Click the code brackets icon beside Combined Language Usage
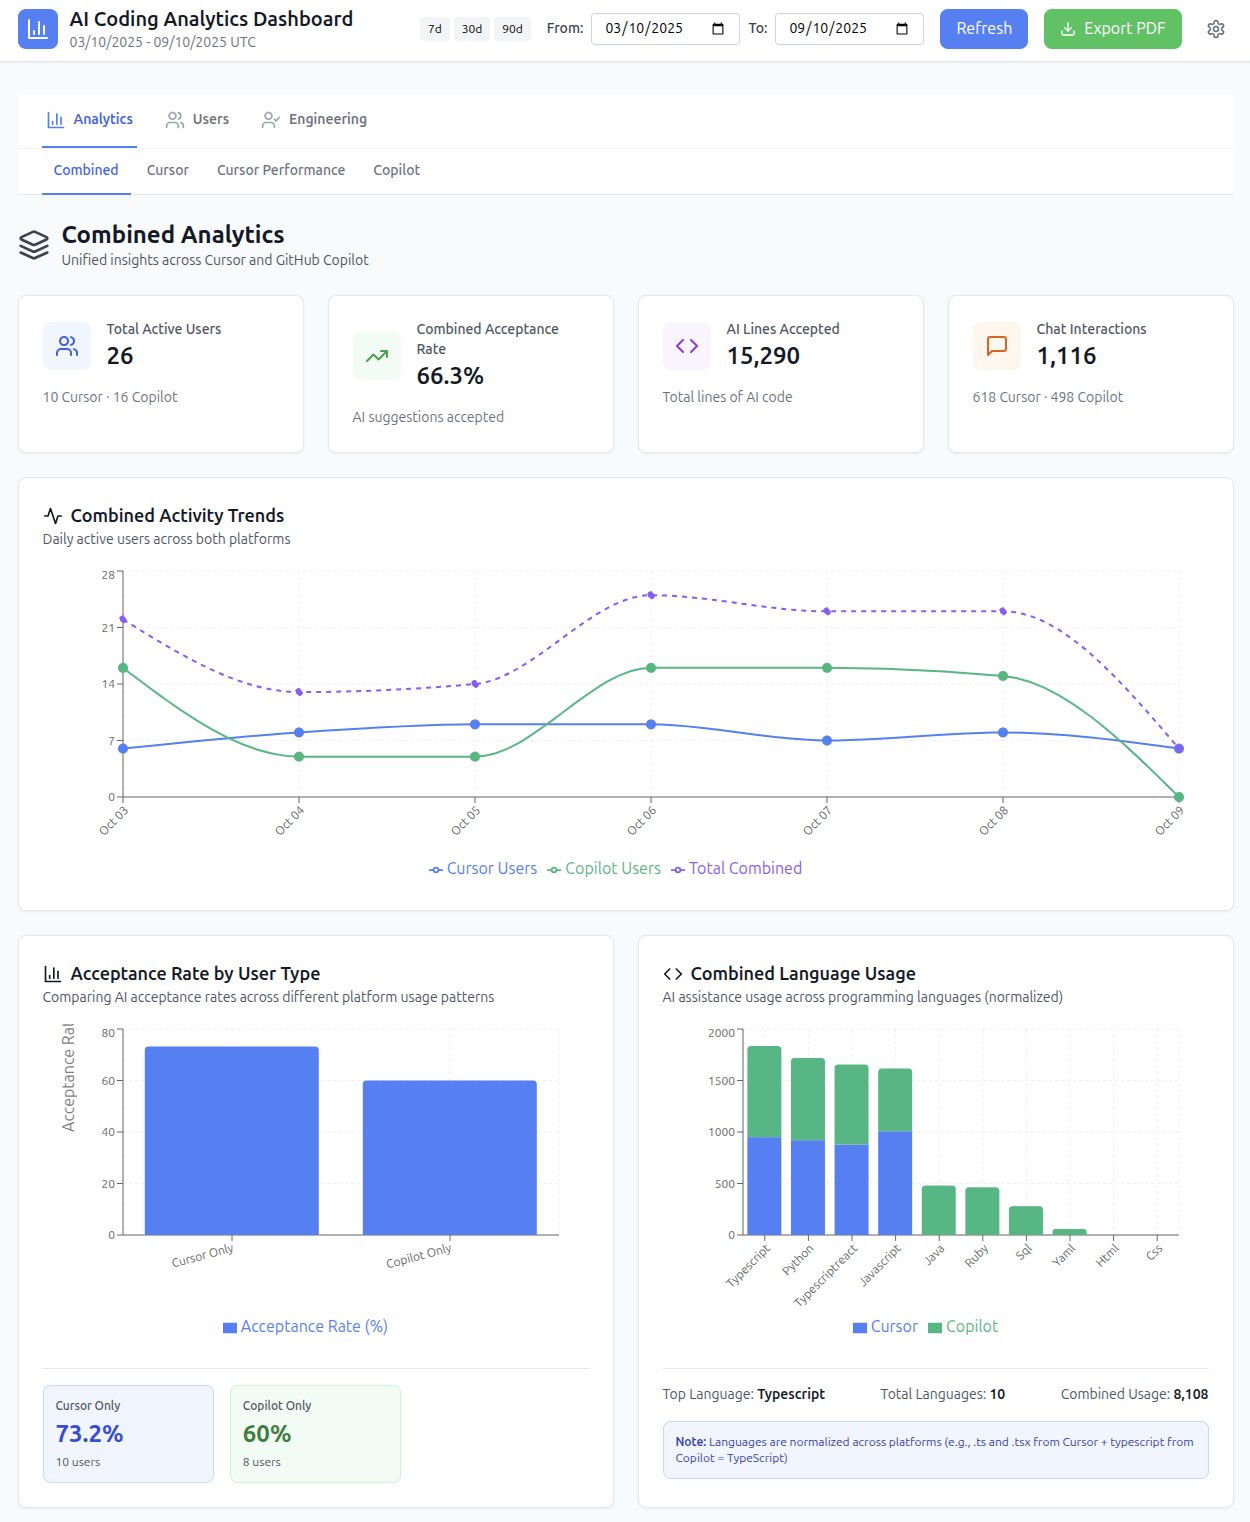Image resolution: width=1250 pixels, height=1522 pixels. click(x=673, y=974)
